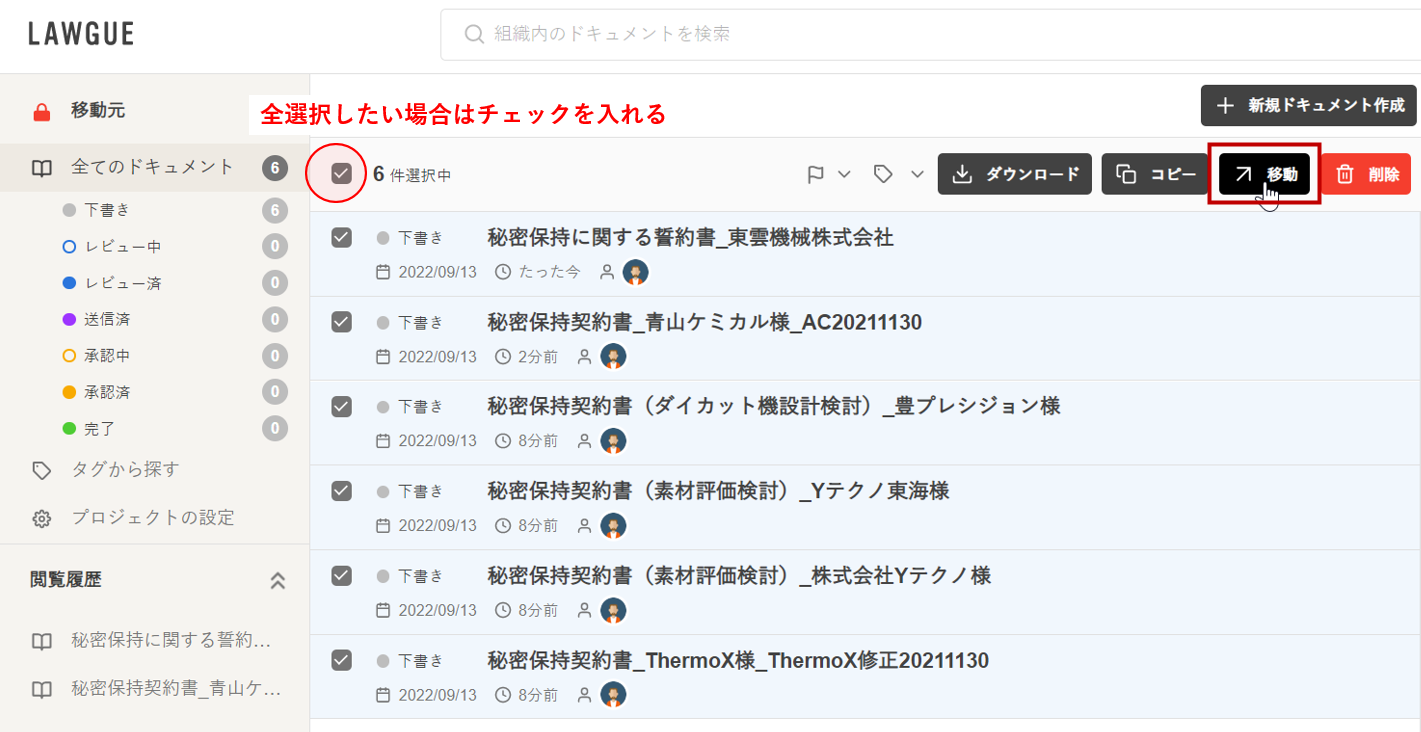Click user avatar on the 東雲機械株式会社 document row
Image resolution: width=1421 pixels, height=732 pixels.
click(x=635, y=272)
